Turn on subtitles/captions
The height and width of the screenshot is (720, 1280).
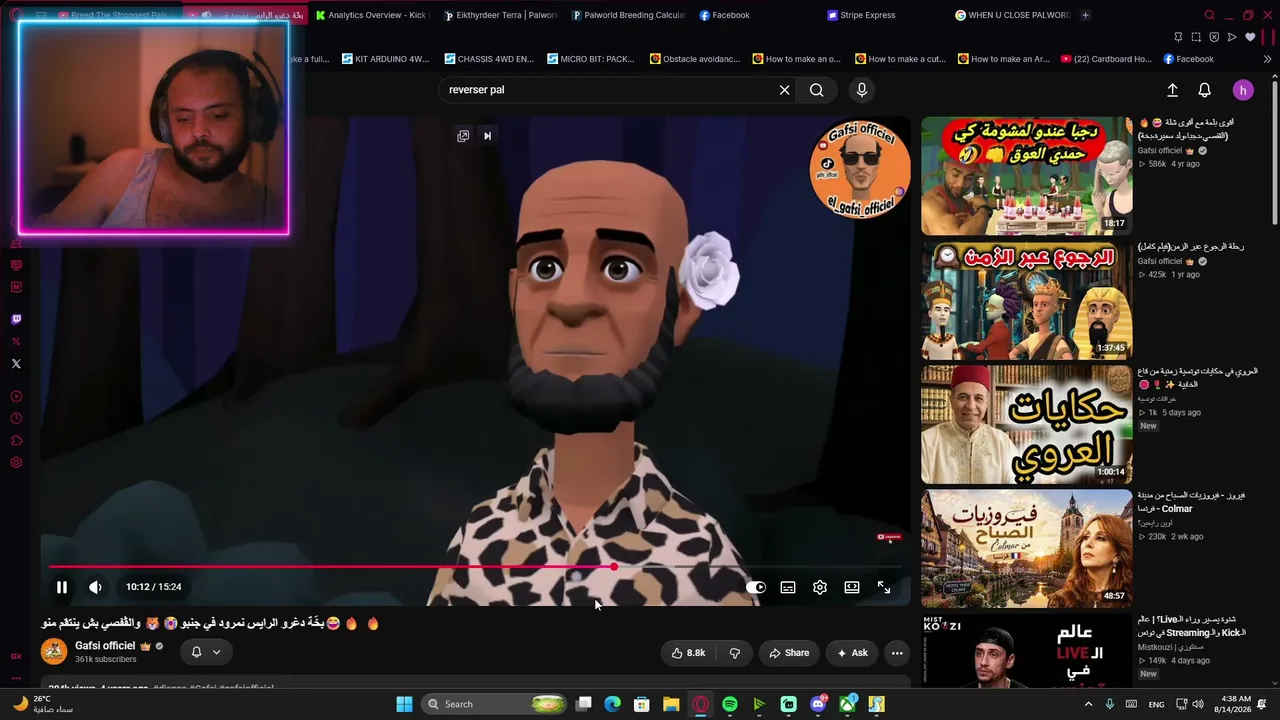[788, 588]
